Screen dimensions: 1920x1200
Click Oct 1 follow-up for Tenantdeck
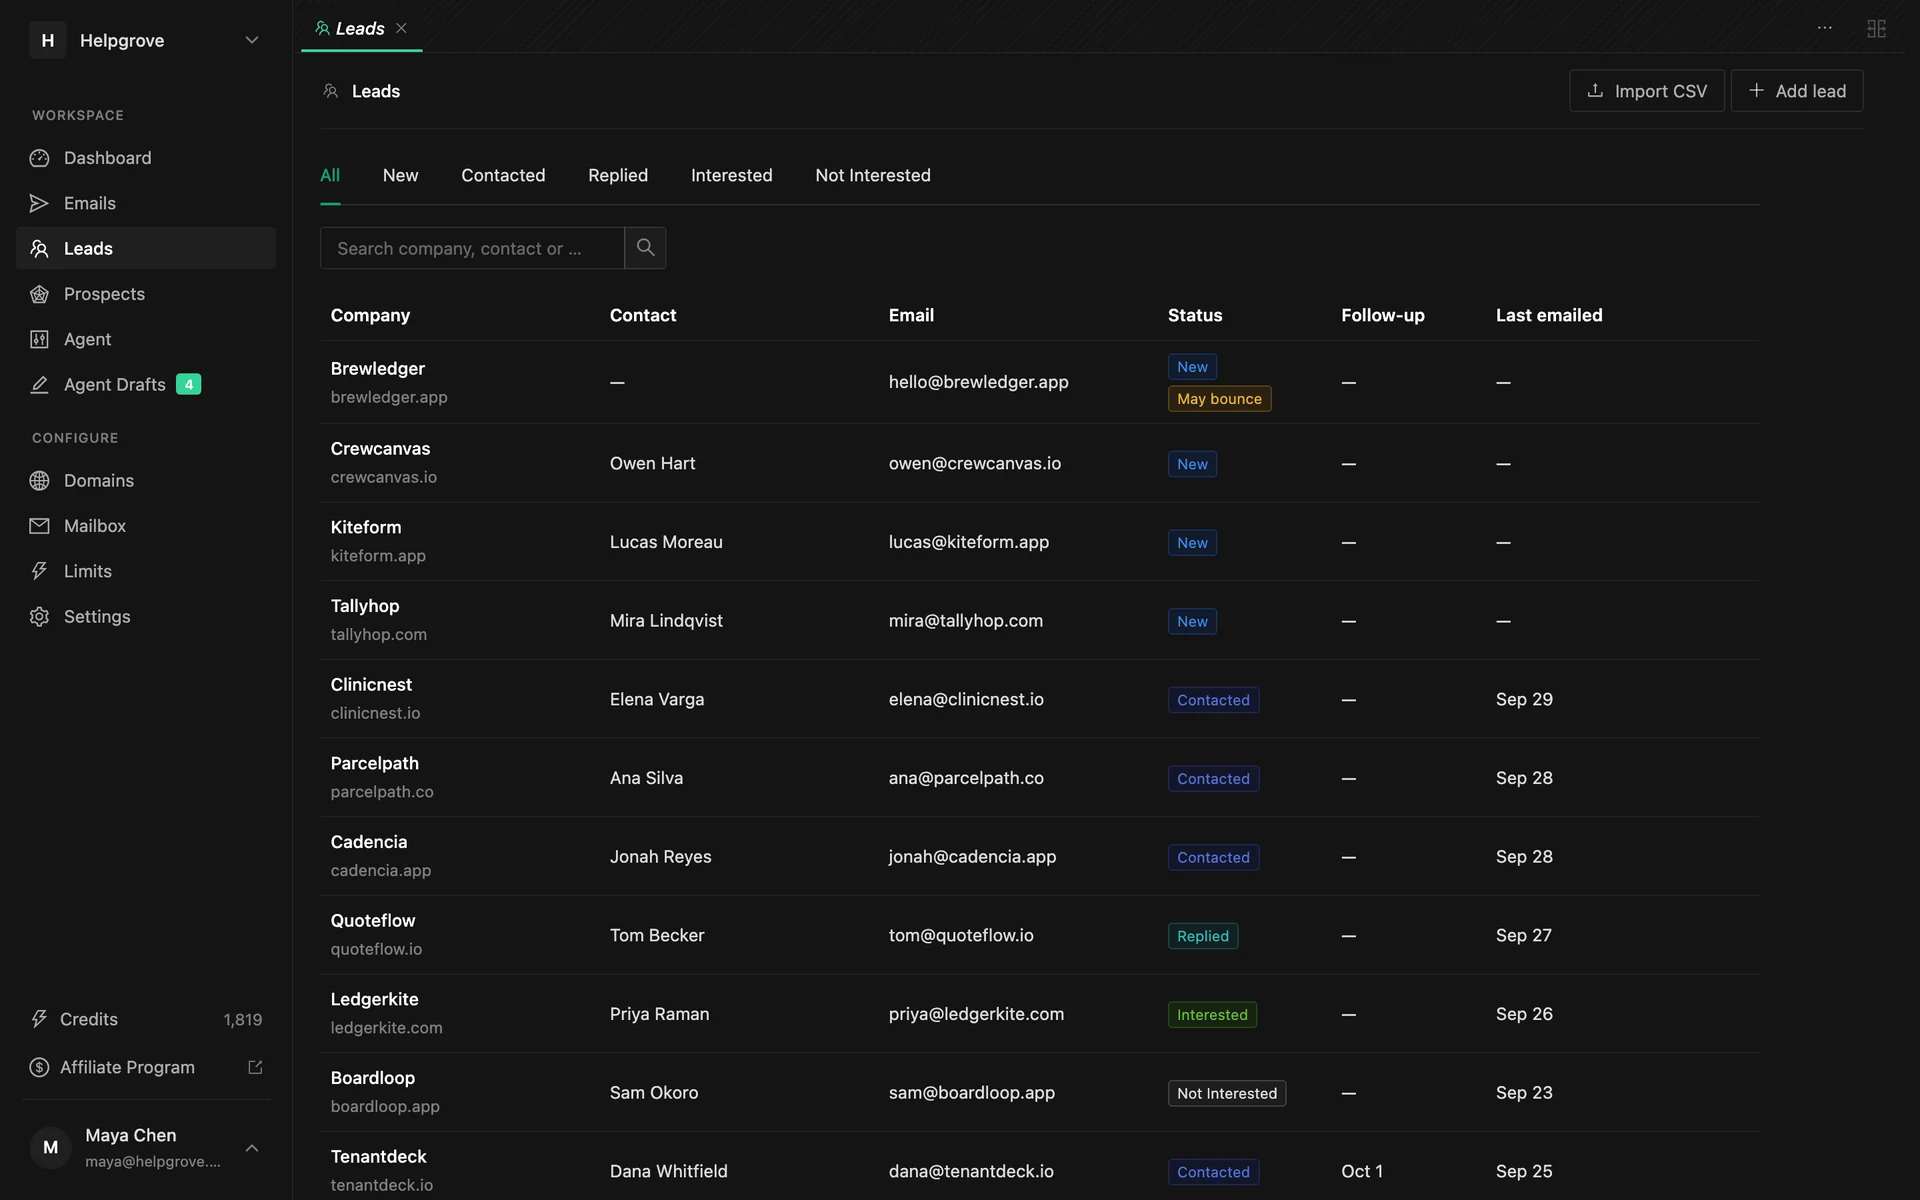click(1362, 1171)
